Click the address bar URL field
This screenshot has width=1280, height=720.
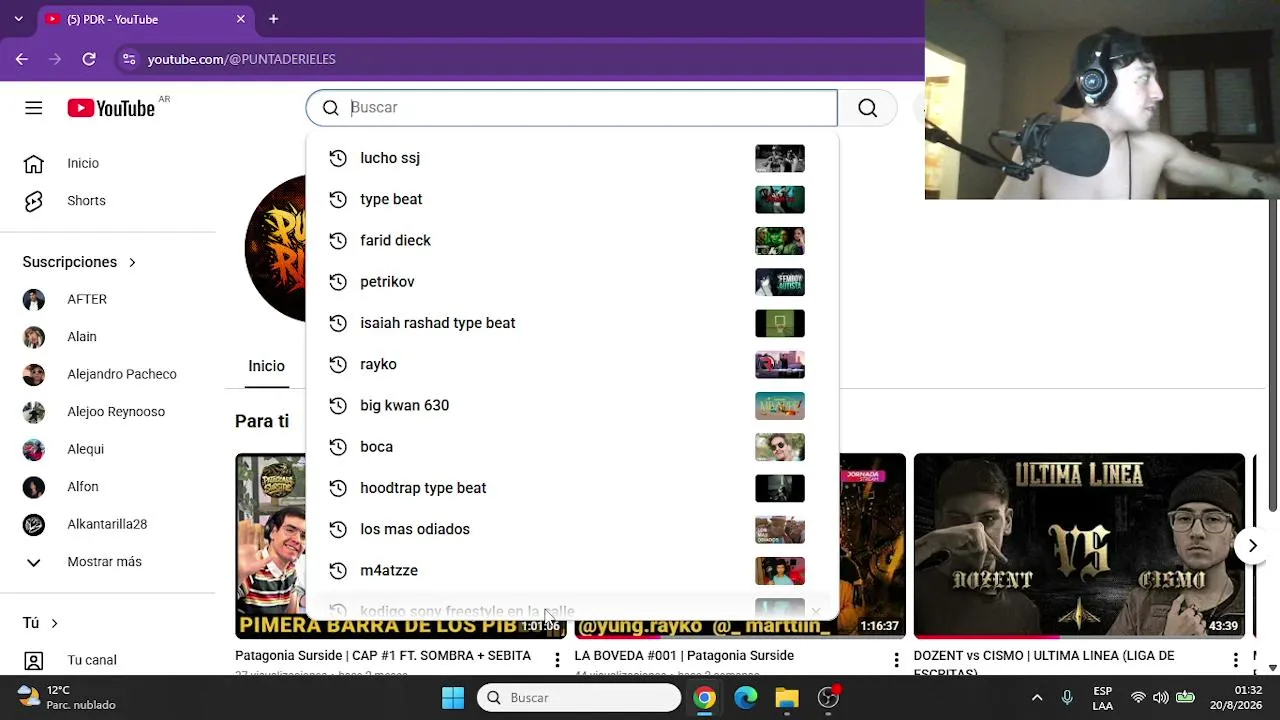241,59
